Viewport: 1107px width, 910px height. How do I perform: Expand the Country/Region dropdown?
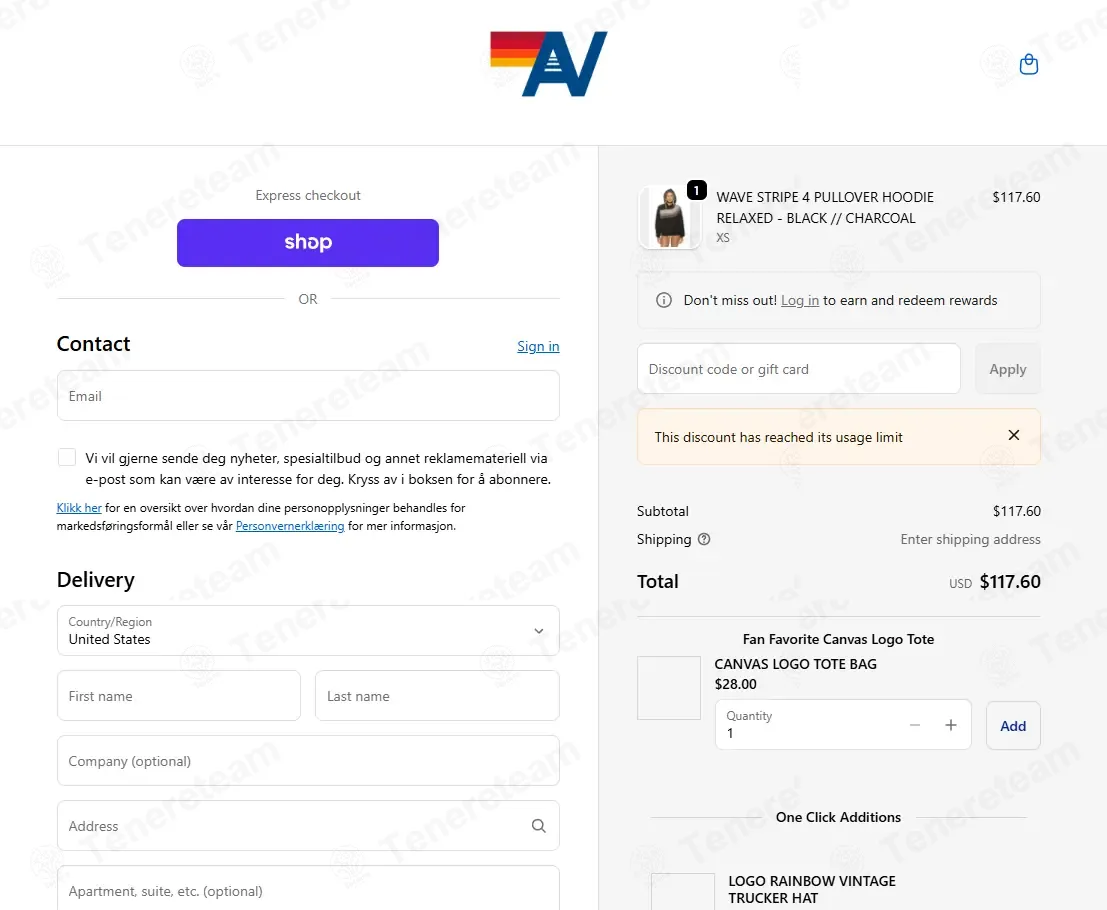[308, 630]
